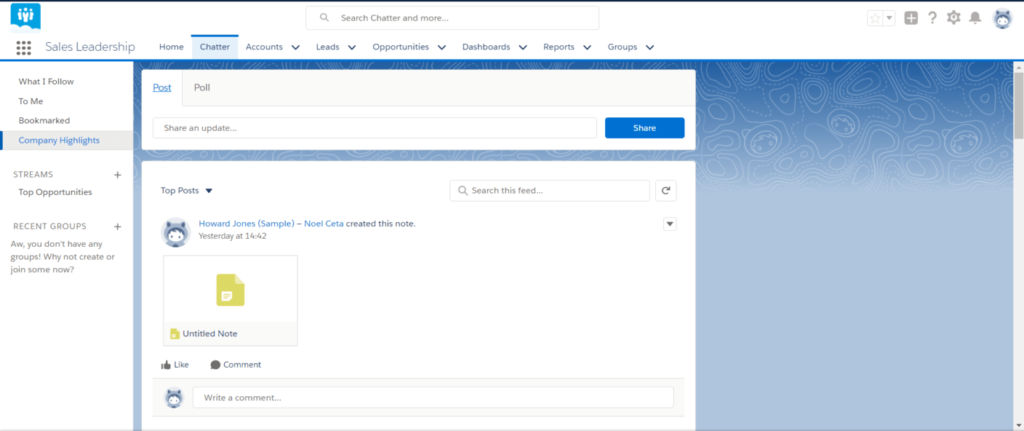Expand the Leads tab dropdown chevron

(x=352, y=47)
